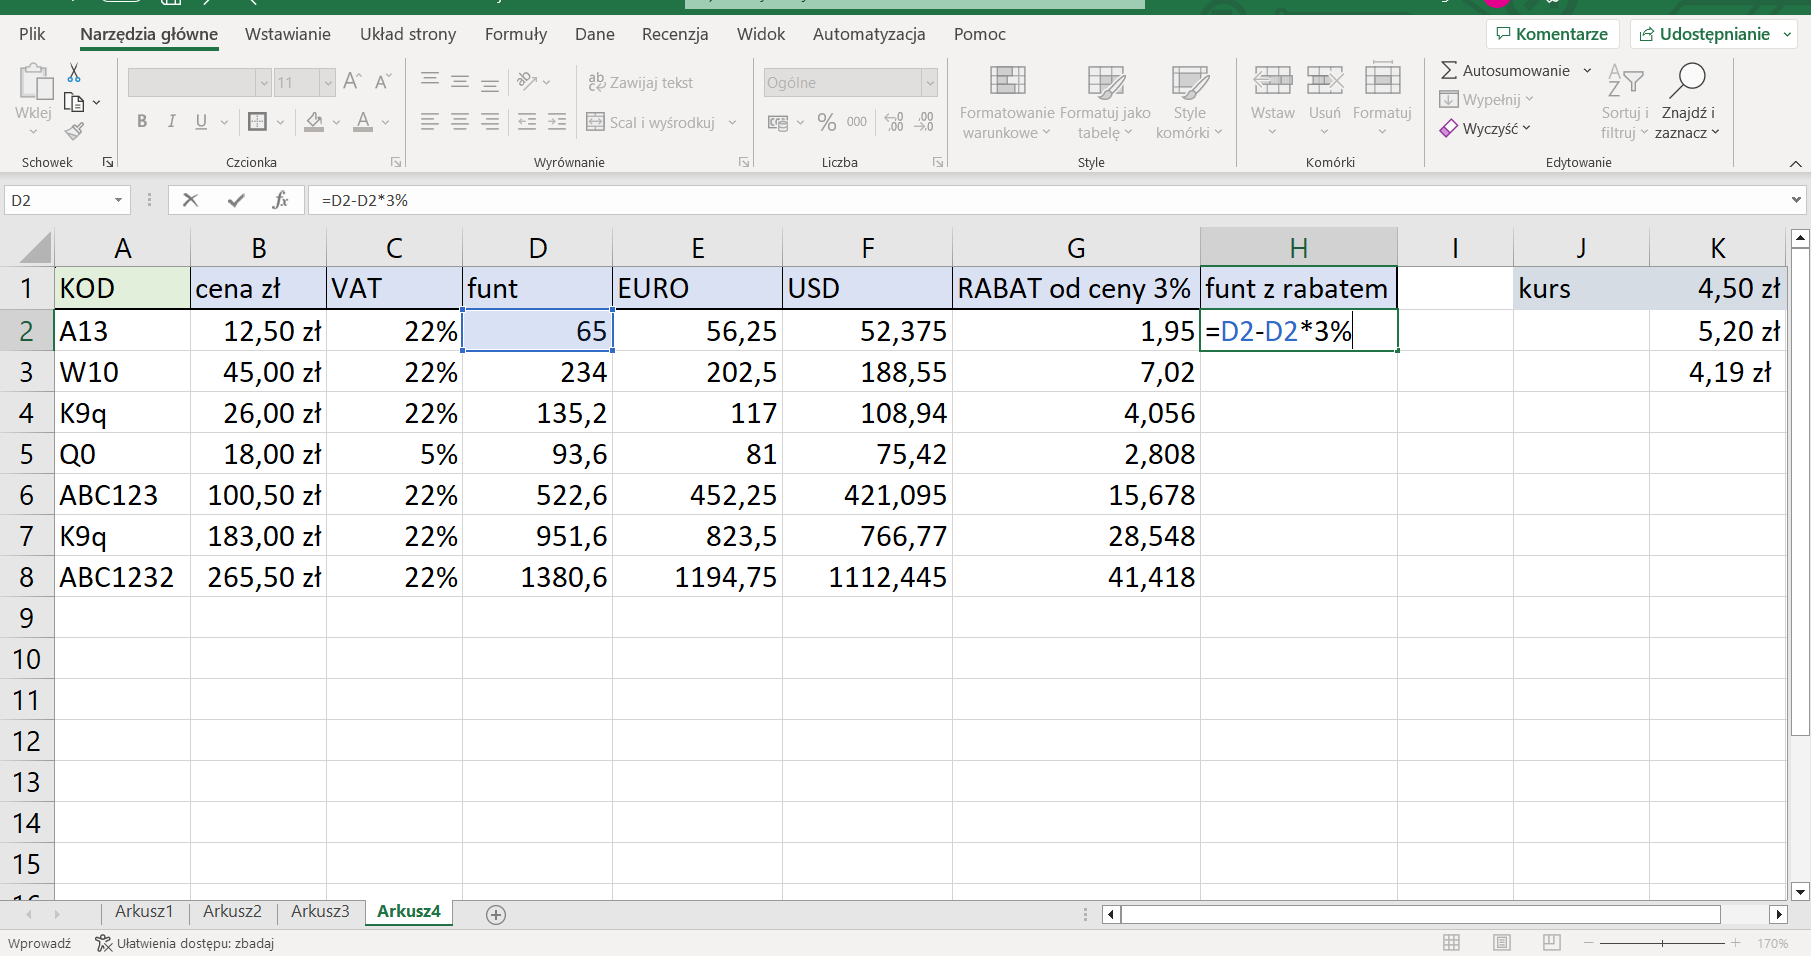Expand the Autosumowanie dropdown arrow
The image size is (1811, 956).
click(x=1587, y=70)
